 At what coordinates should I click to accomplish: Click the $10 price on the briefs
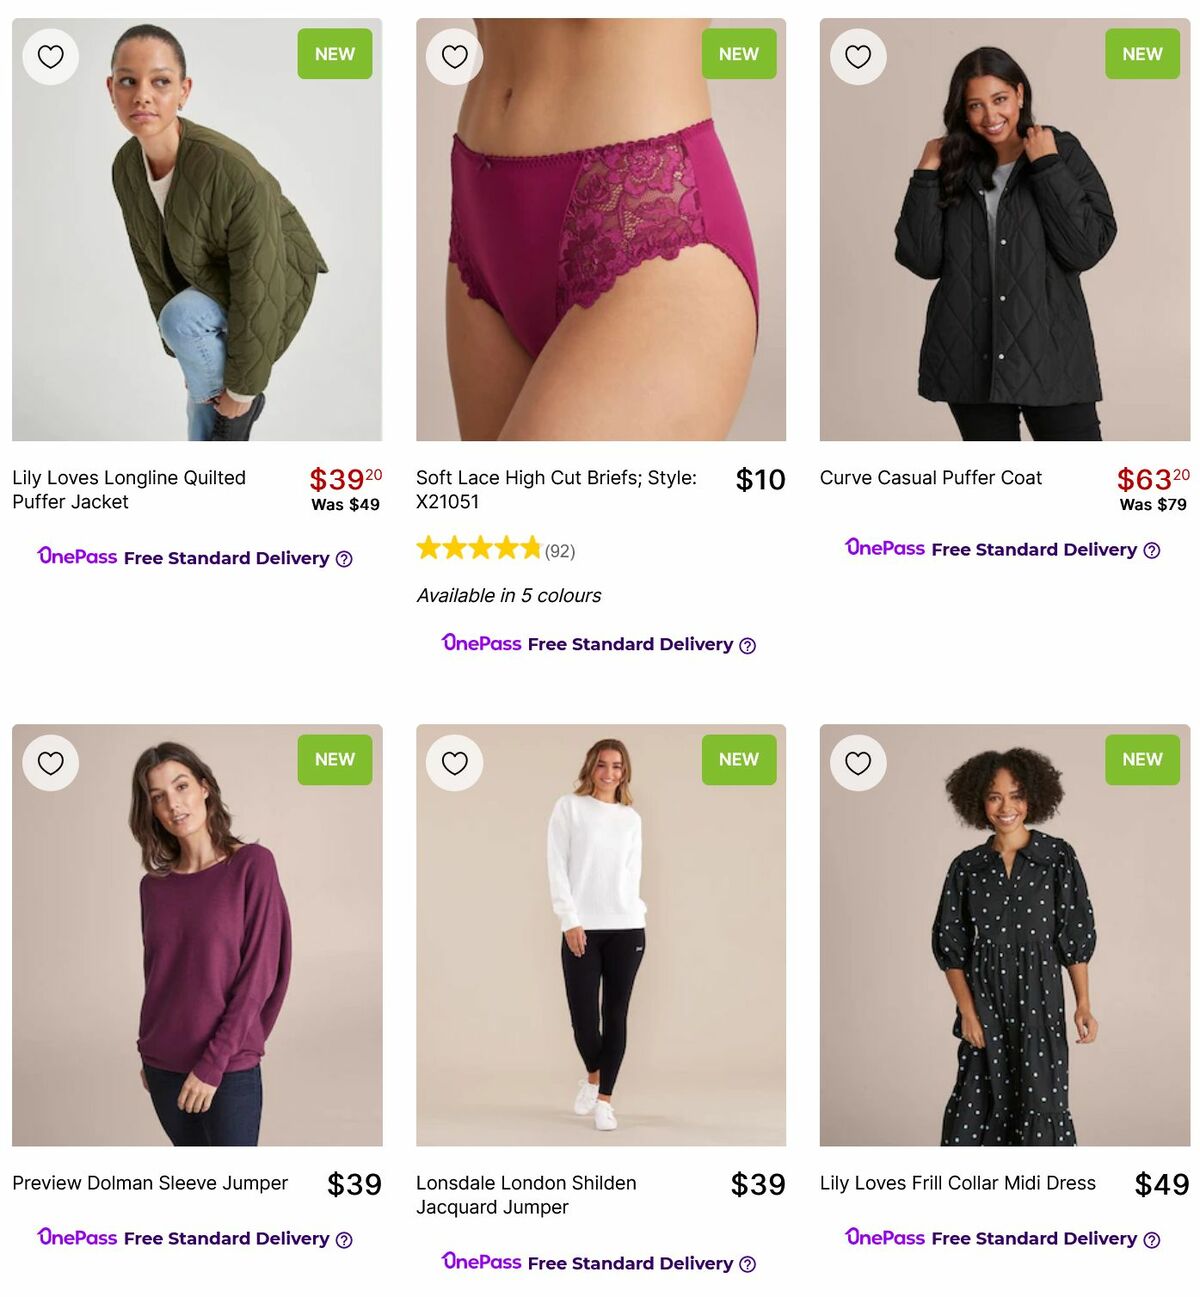(760, 480)
